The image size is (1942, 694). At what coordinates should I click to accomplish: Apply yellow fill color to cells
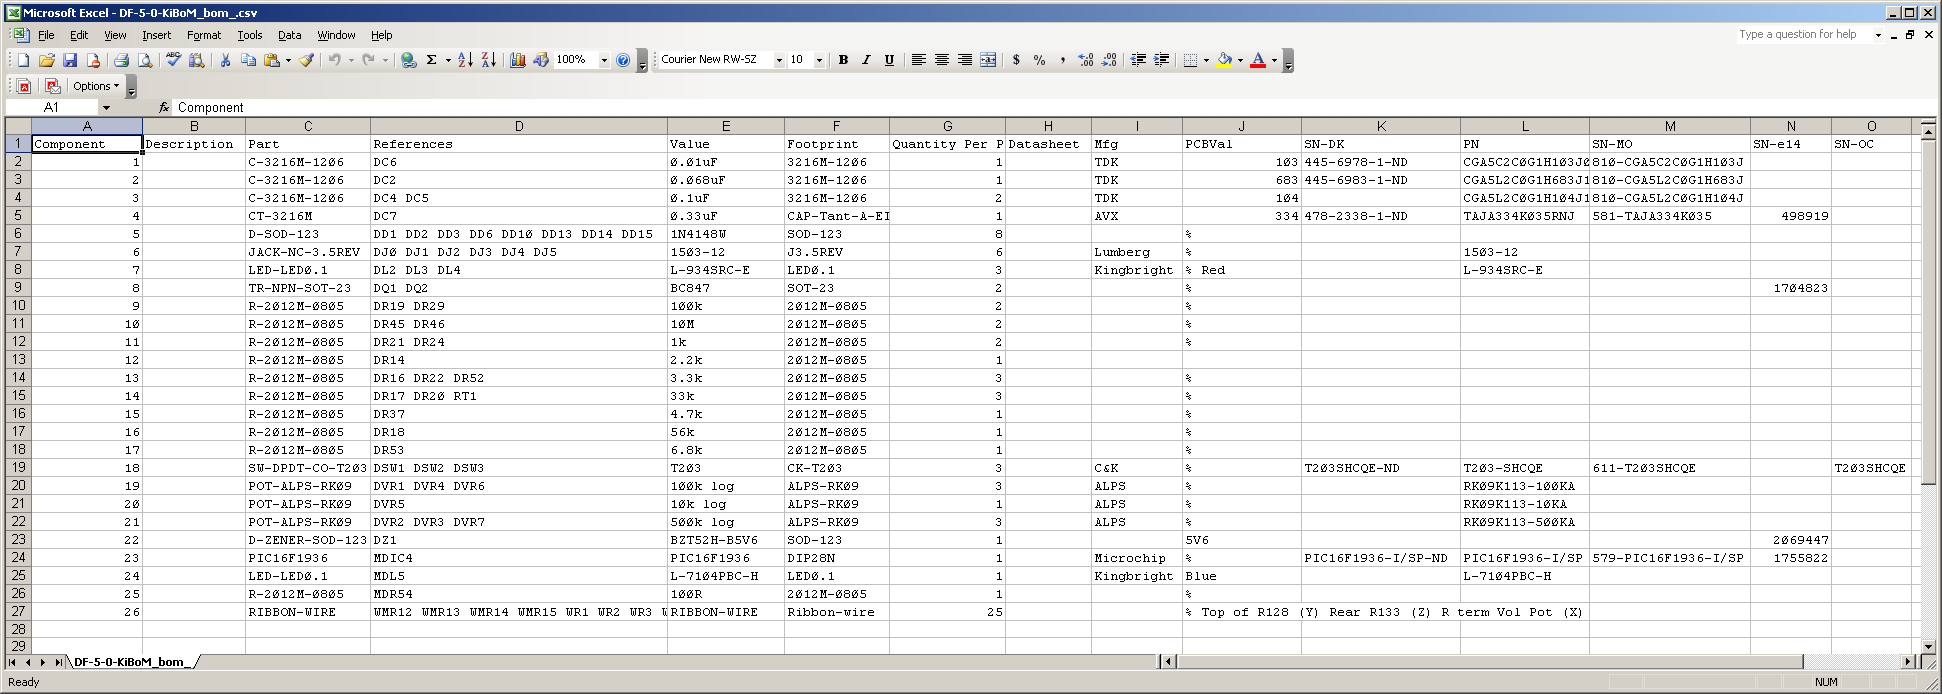[x=1224, y=60]
